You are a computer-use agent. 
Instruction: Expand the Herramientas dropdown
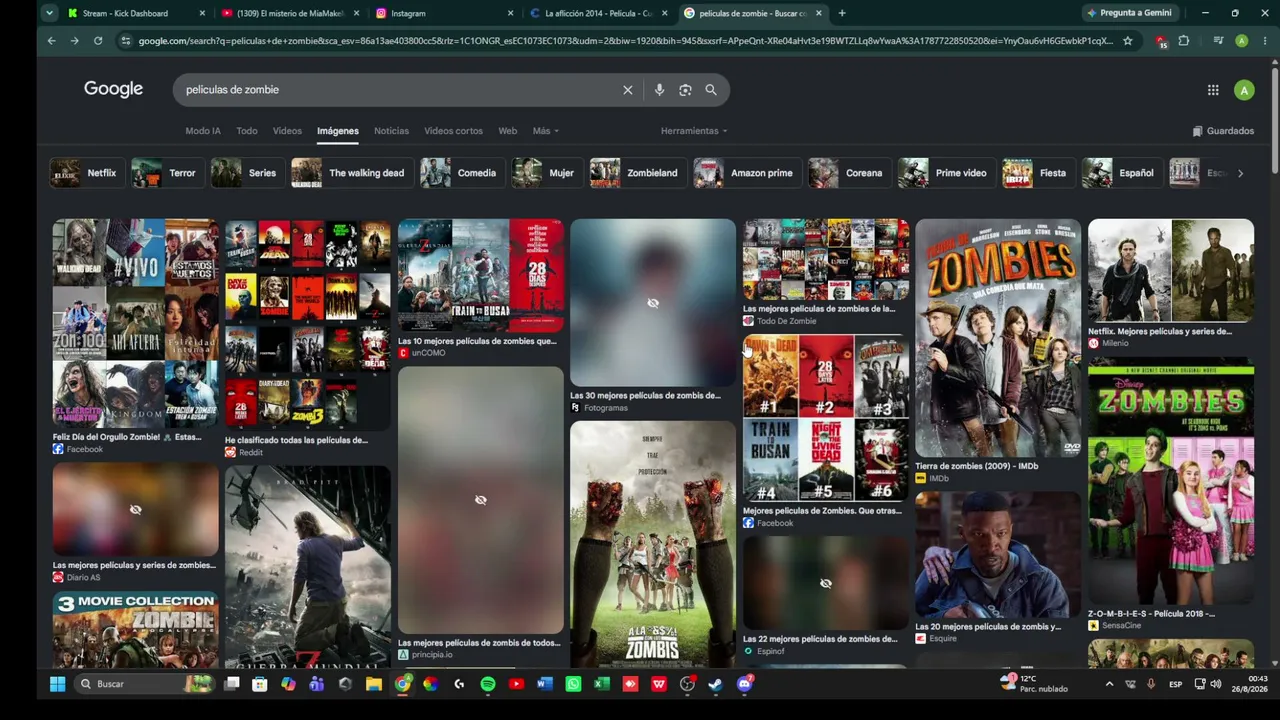[x=694, y=131]
